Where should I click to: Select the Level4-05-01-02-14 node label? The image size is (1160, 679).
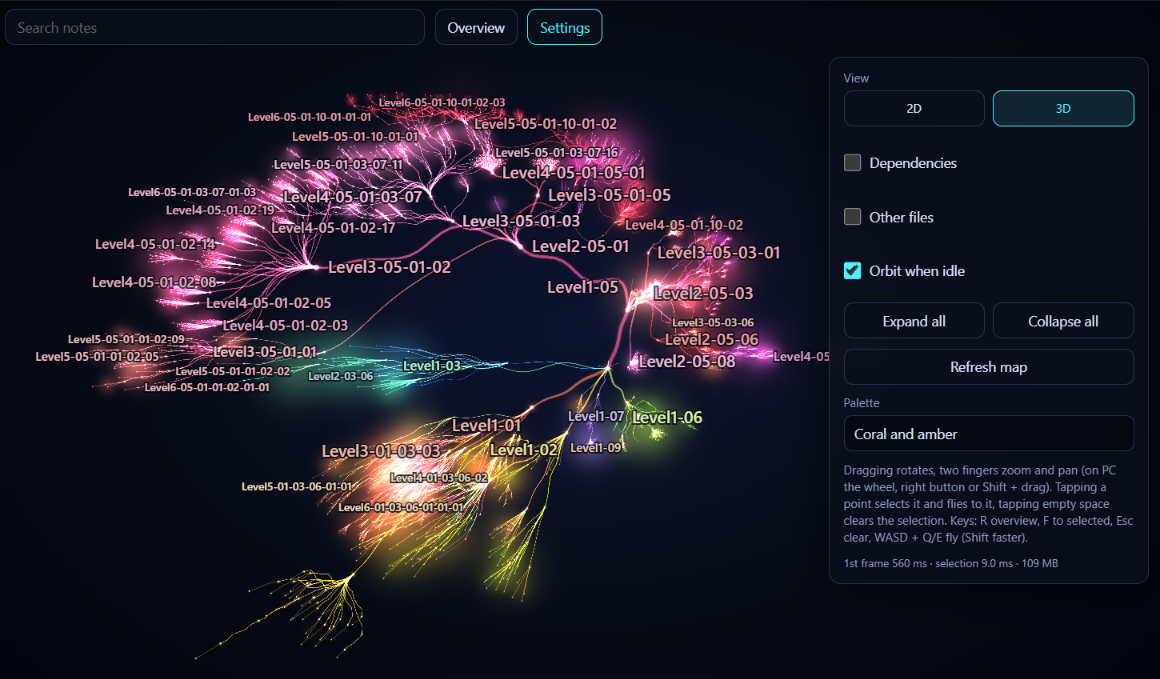click(x=155, y=244)
